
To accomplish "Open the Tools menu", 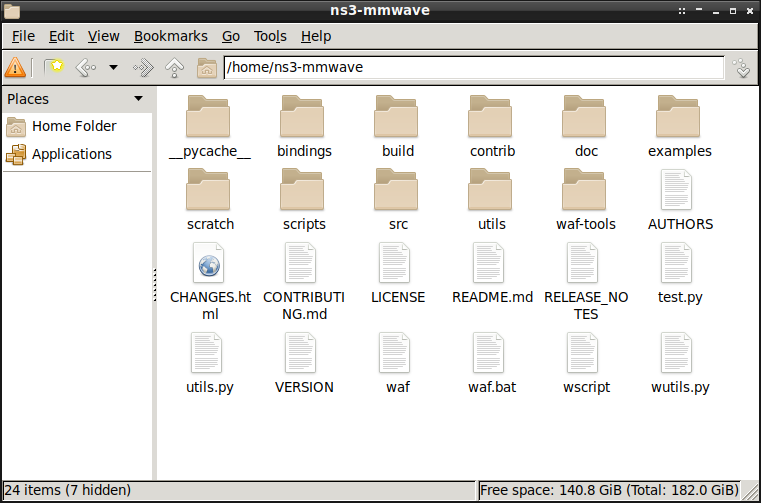I will coord(270,36).
